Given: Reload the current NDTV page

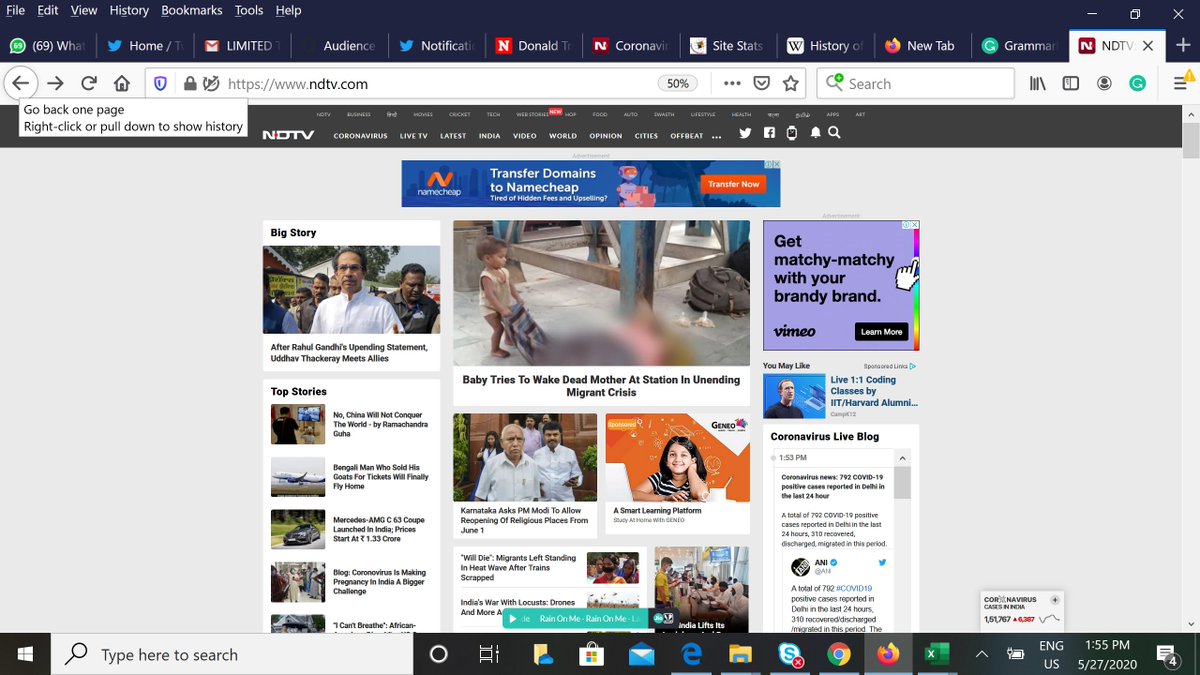Looking at the screenshot, I should (x=89, y=84).
